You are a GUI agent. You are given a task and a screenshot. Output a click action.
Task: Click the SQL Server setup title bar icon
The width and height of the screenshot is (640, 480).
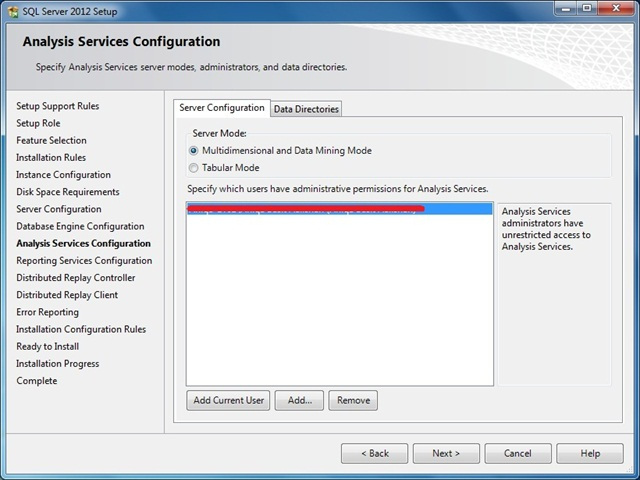pos(13,11)
